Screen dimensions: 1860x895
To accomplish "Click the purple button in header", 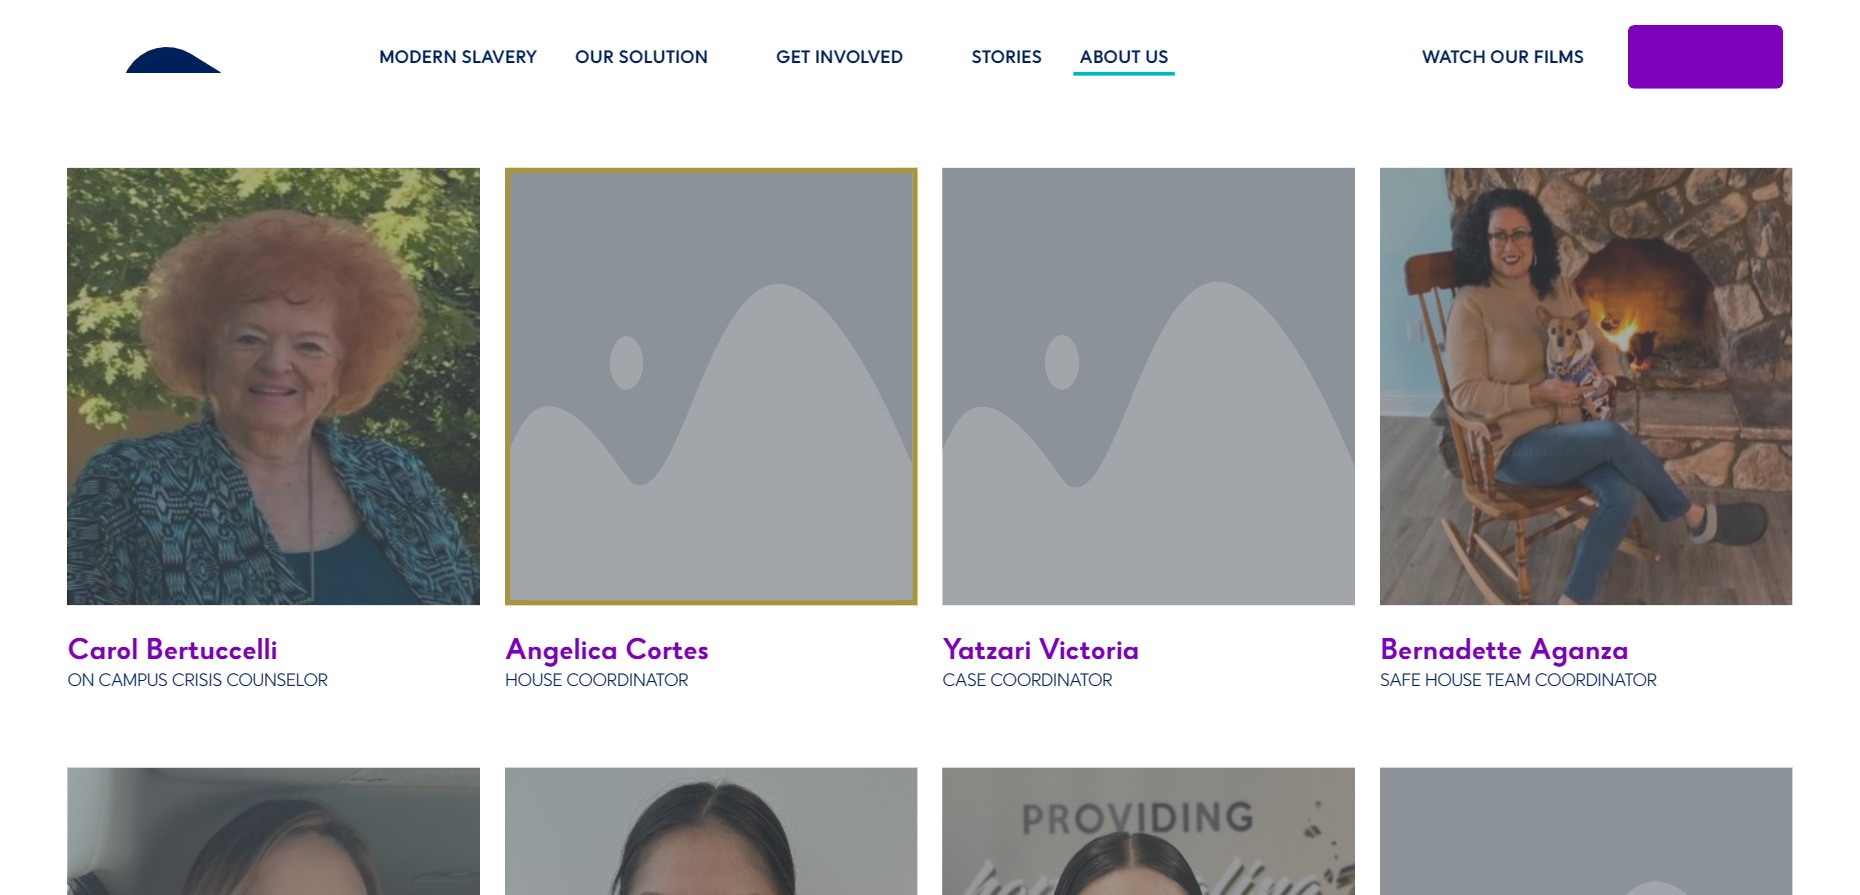I will click(x=1705, y=57).
